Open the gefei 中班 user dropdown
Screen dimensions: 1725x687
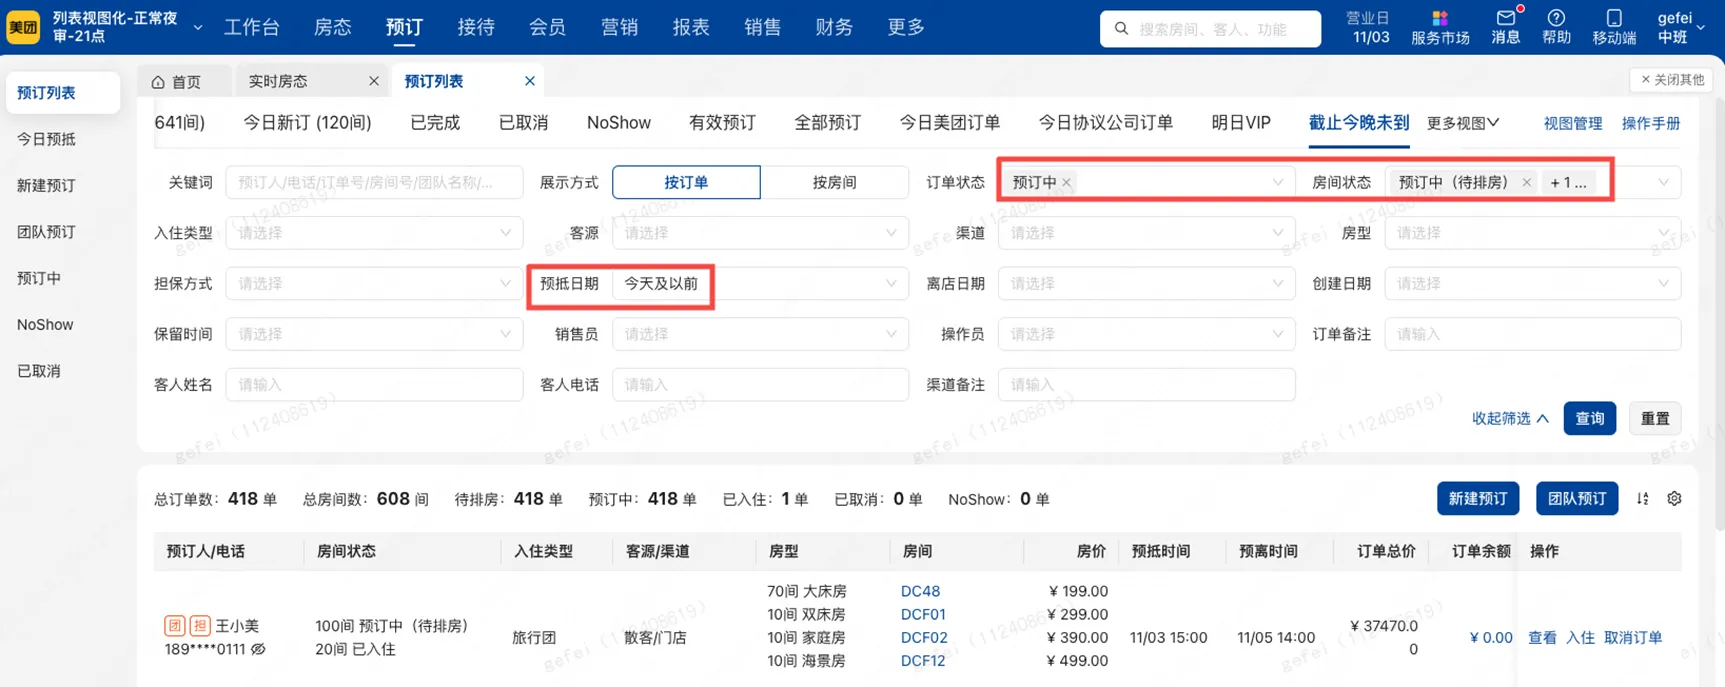(x=1680, y=27)
